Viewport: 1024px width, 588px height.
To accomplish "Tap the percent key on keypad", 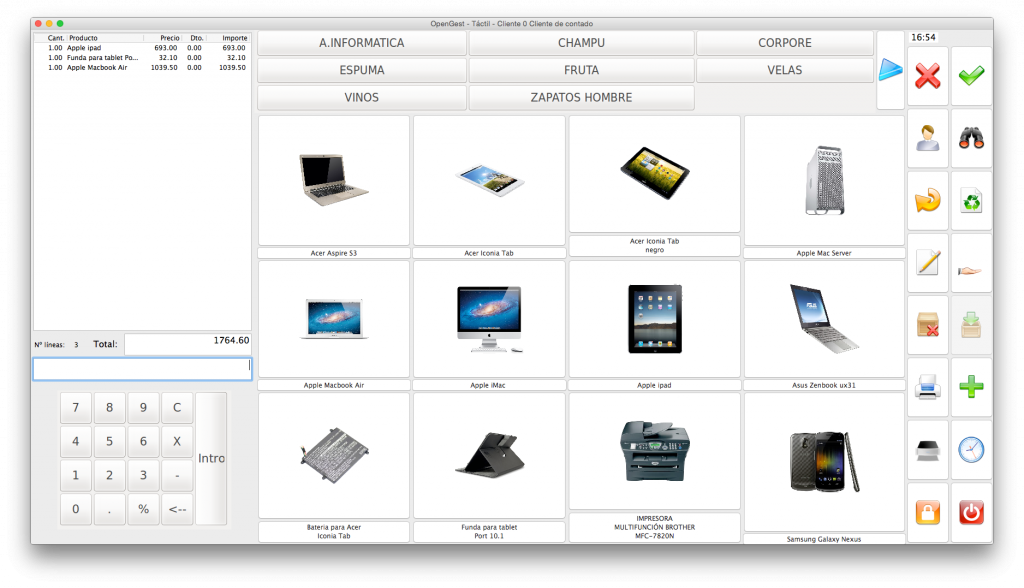I will pyautogui.click(x=143, y=510).
